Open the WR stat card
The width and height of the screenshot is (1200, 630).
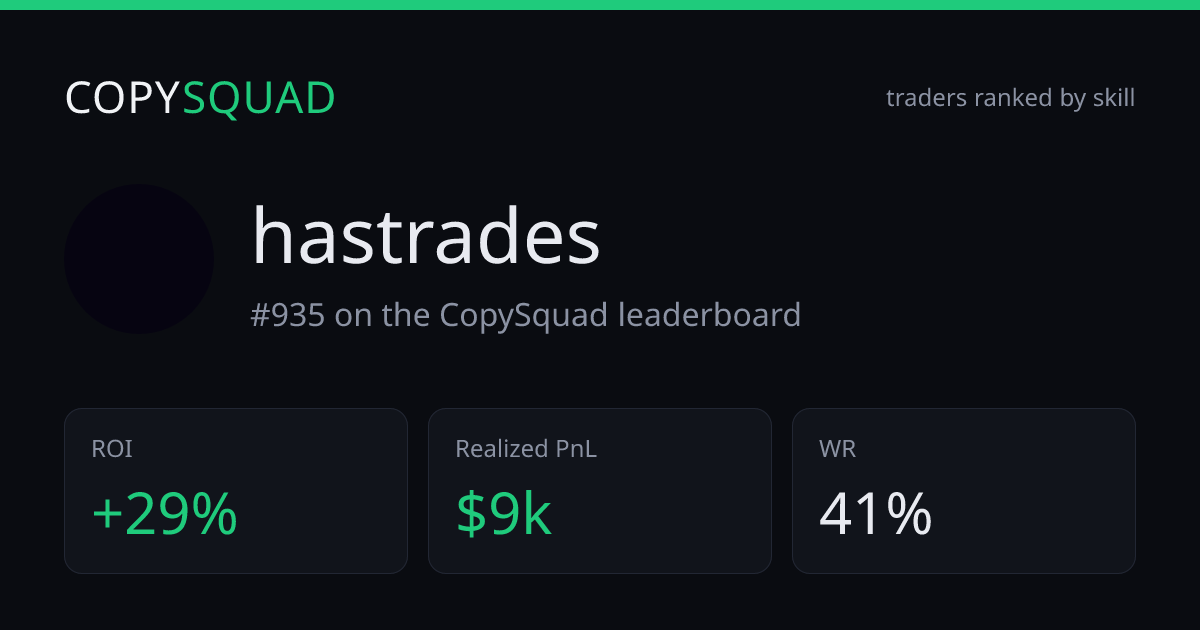coord(964,491)
